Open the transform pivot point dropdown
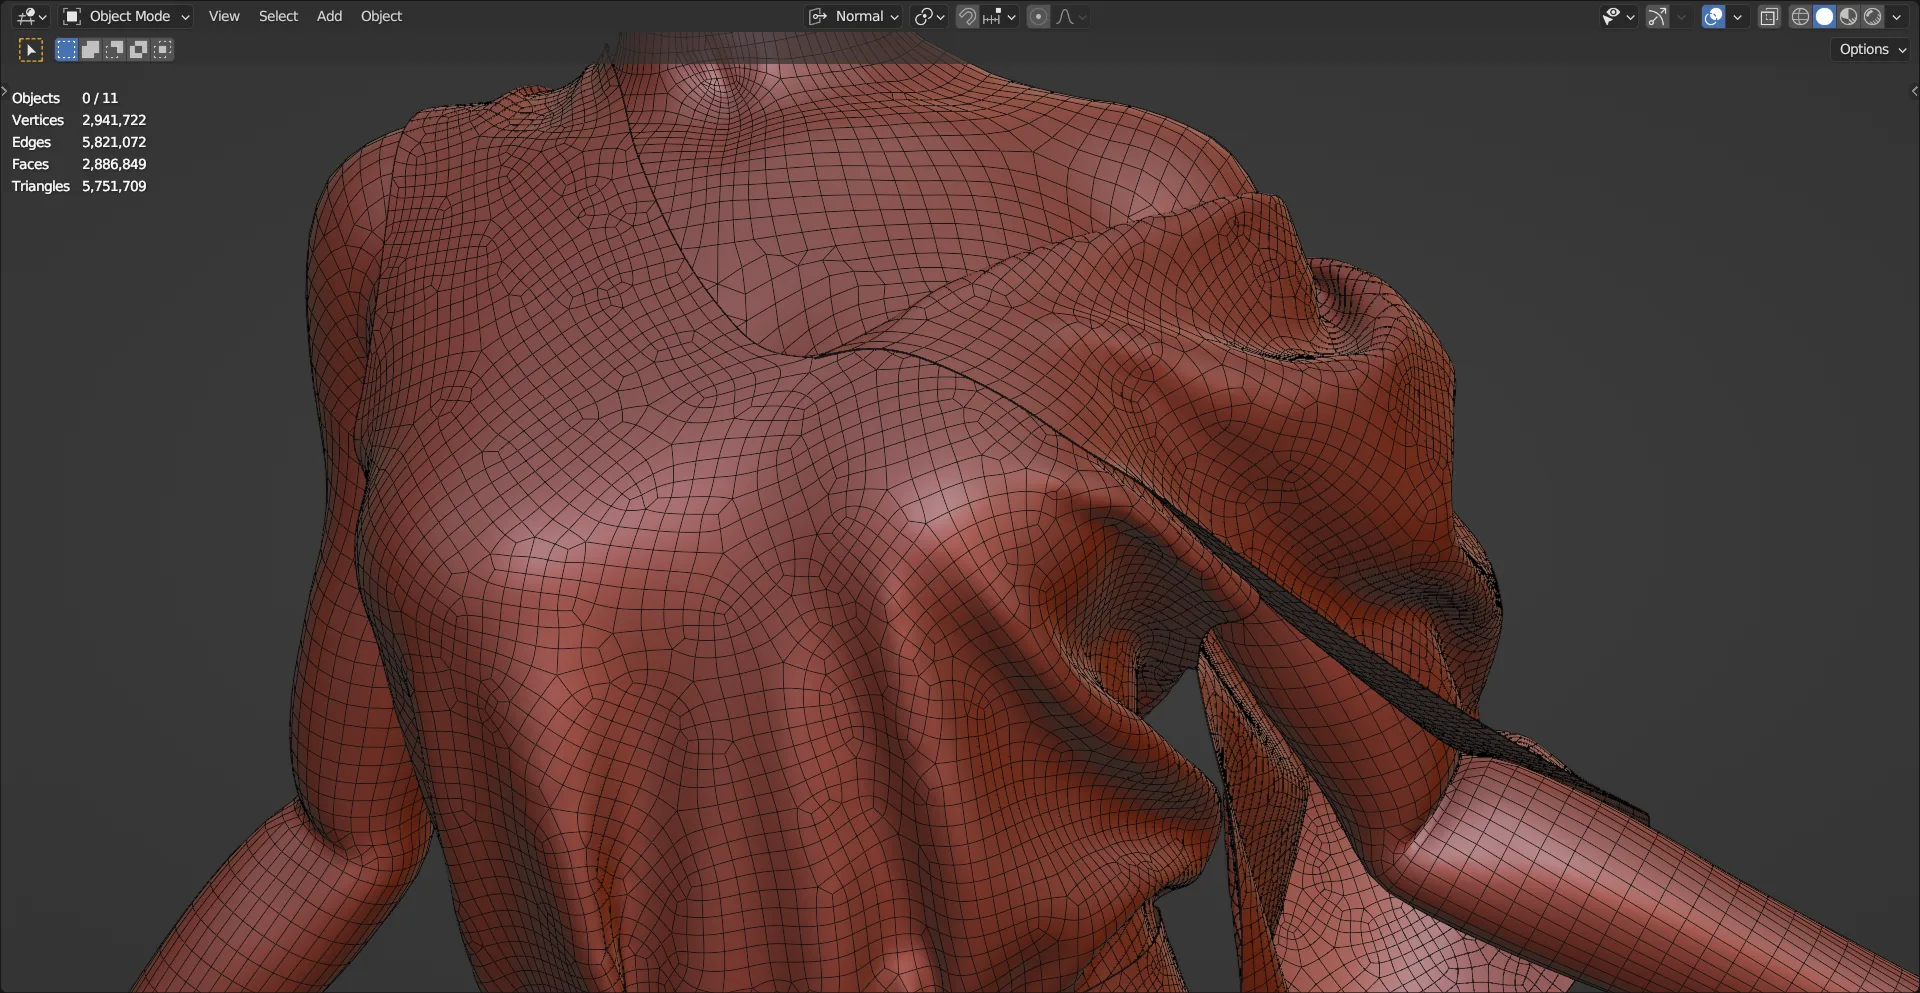Image resolution: width=1920 pixels, height=993 pixels. [929, 16]
